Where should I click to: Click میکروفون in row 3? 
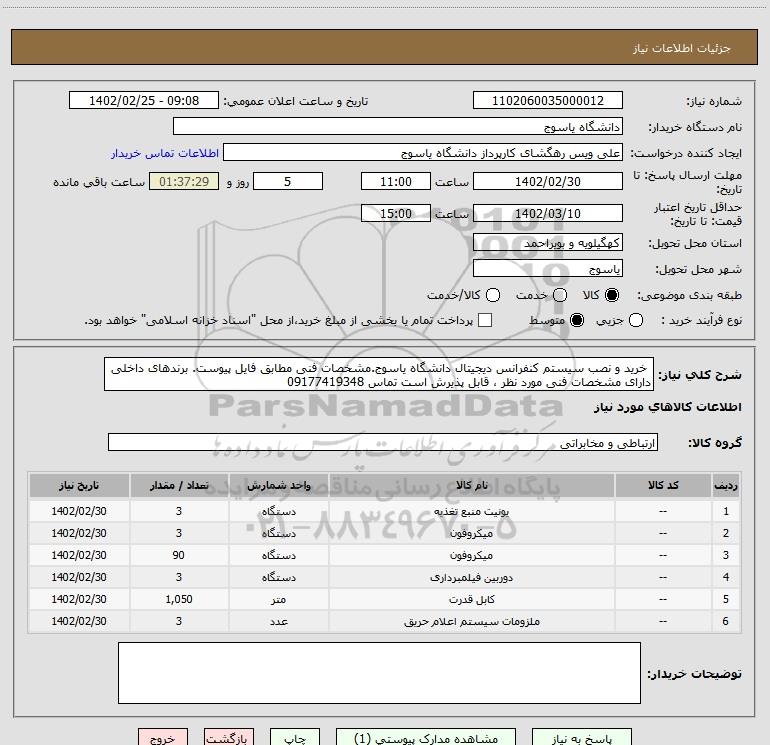tap(471, 555)
